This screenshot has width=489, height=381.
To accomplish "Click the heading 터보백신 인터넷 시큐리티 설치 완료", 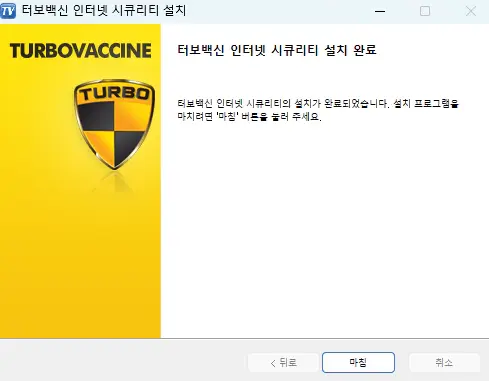I will coord(277,50).
